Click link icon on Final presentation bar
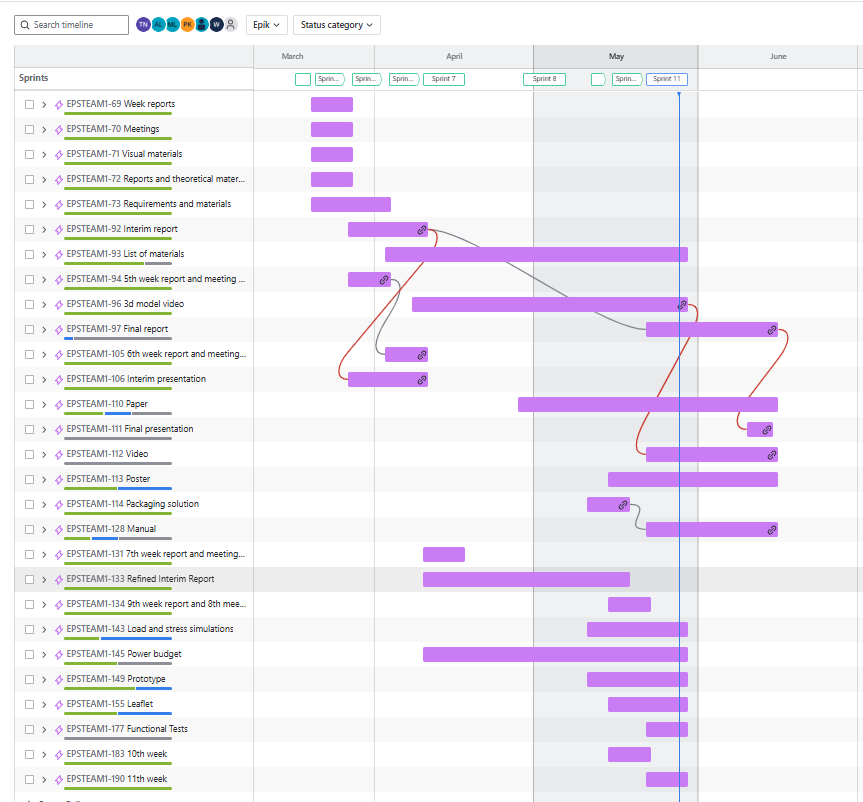Viewport: 863px width, 802px height. (x=767, y=430)
